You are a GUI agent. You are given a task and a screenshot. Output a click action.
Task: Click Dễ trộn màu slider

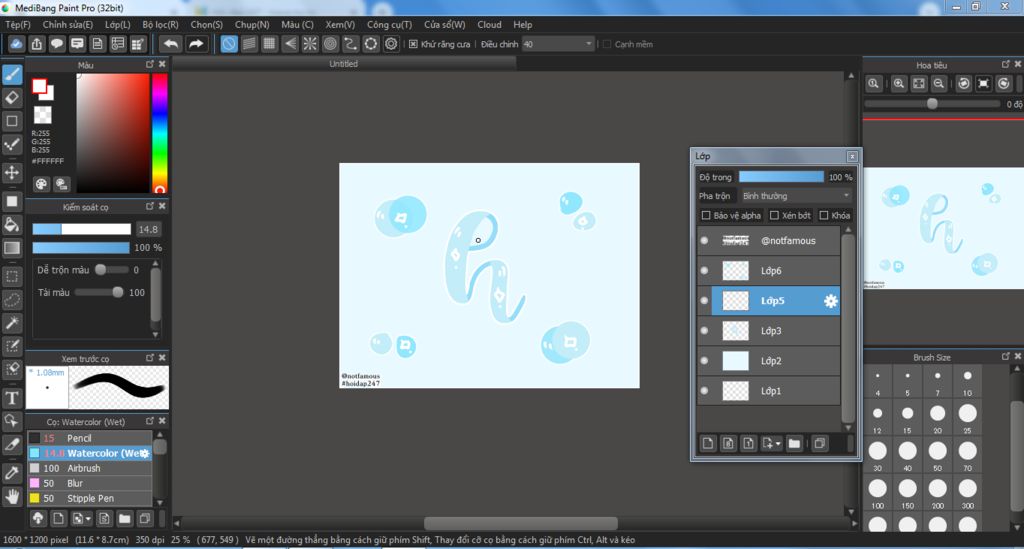(x=112, y=270)
